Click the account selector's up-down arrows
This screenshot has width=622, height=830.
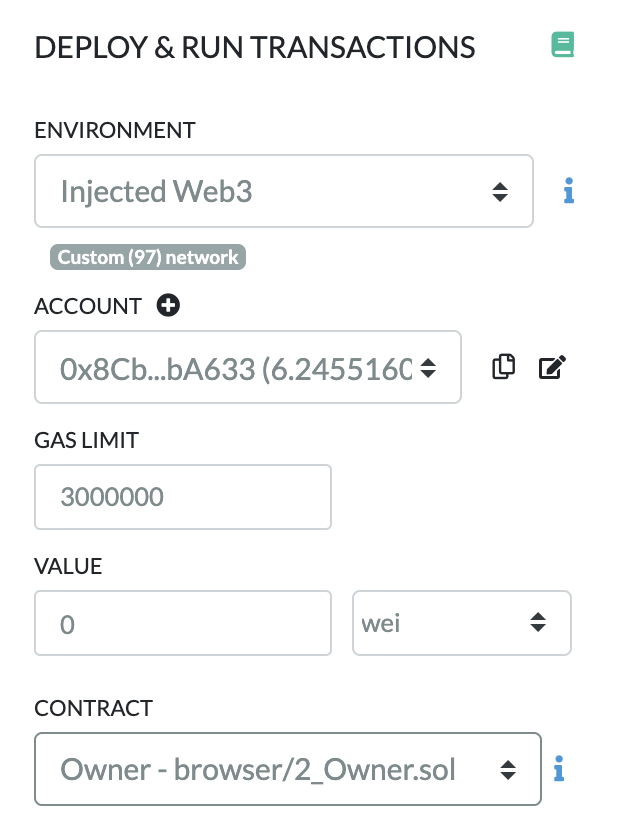point(428,367)
